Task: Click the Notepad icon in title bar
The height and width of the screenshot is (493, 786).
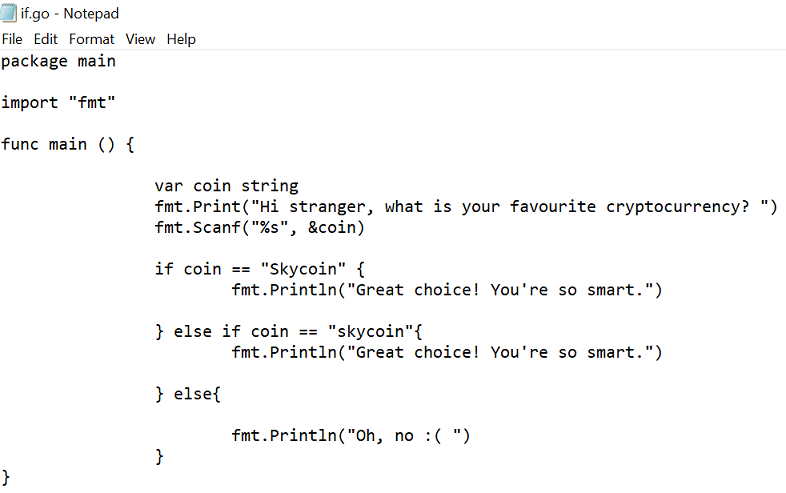Action: [9, 13]
